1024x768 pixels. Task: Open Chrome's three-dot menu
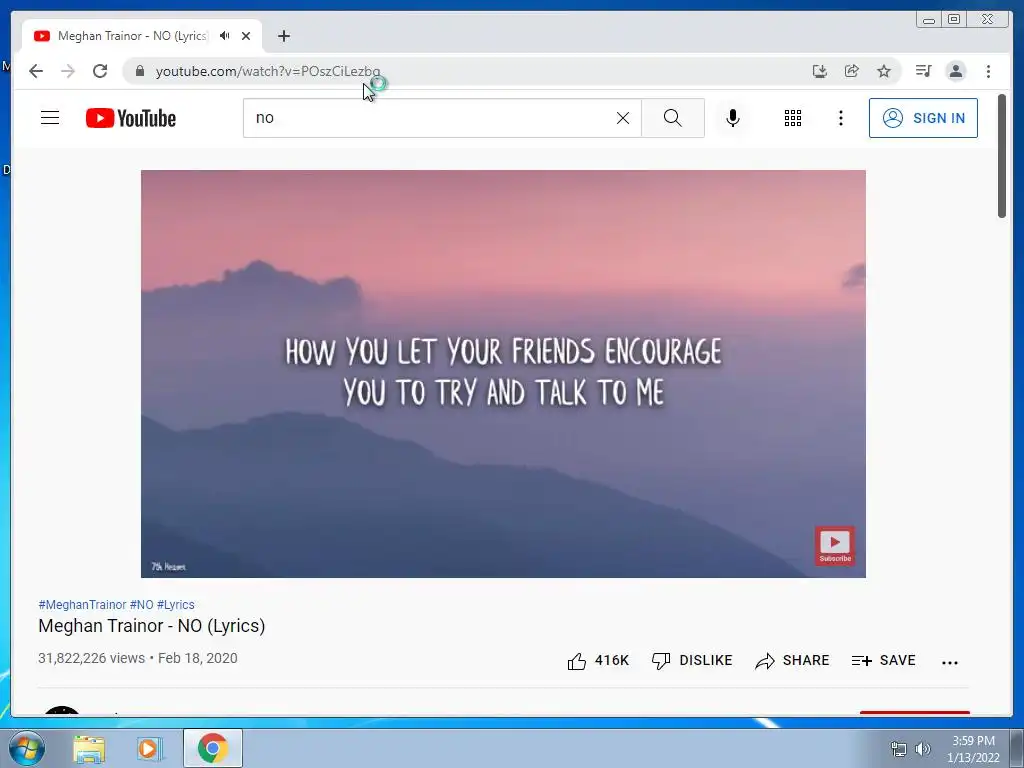pos(989,71)
